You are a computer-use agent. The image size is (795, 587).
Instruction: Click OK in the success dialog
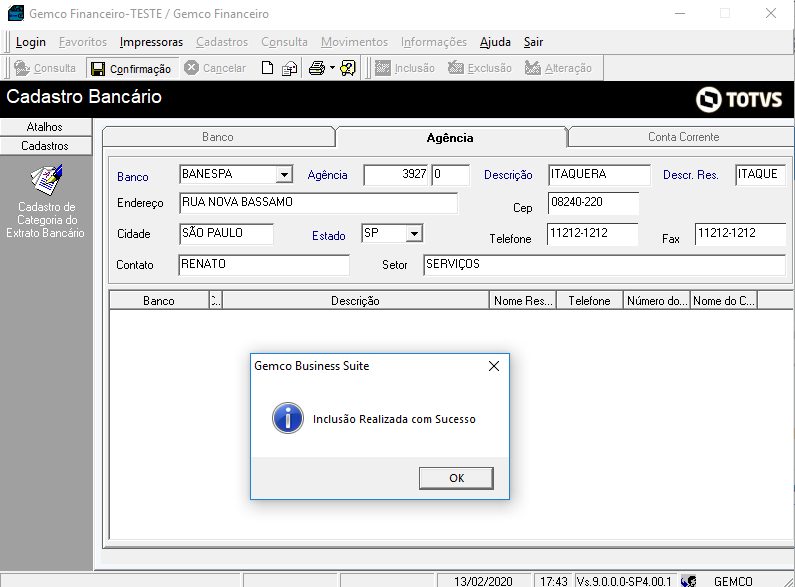(x=456, y=478)
